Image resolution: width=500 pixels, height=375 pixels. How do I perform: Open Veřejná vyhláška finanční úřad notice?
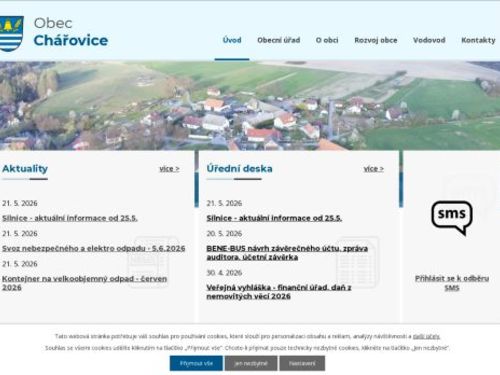279,292
